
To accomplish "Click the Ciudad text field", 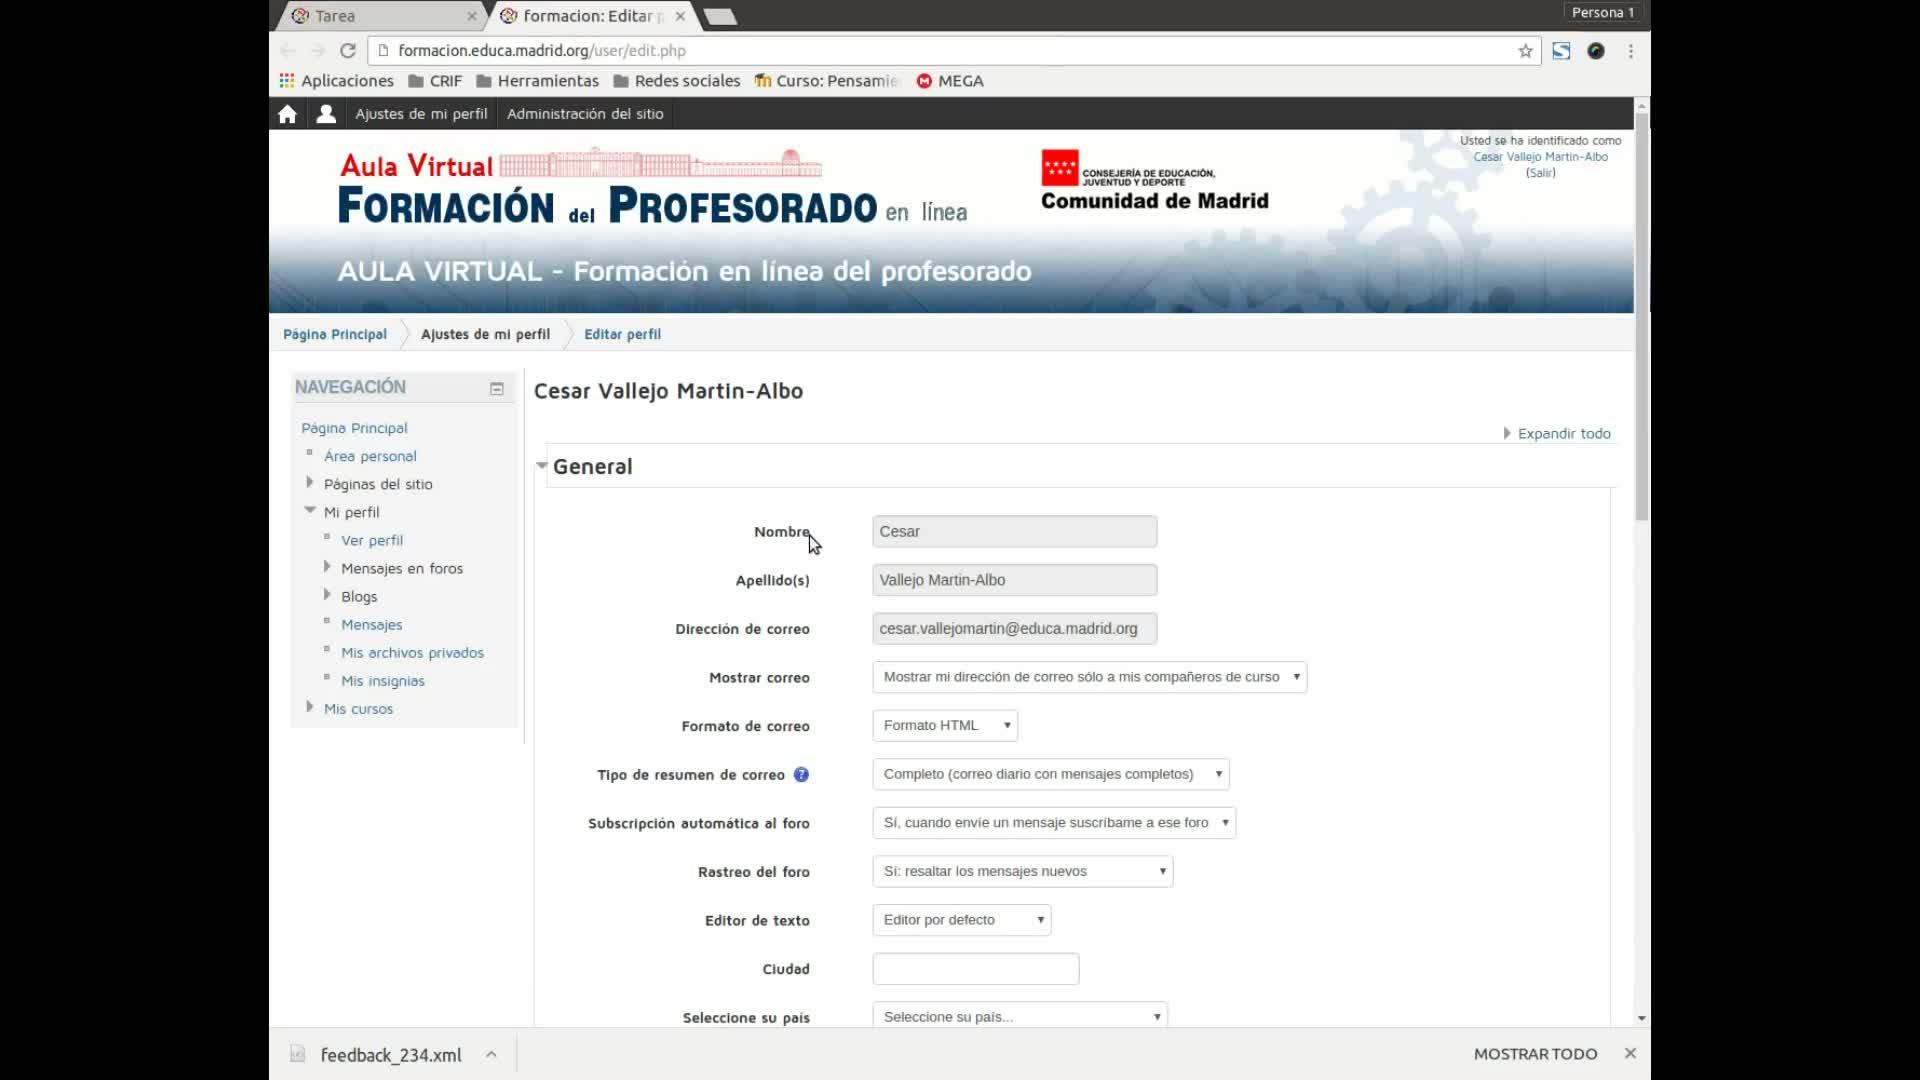I will coord(975,969).
